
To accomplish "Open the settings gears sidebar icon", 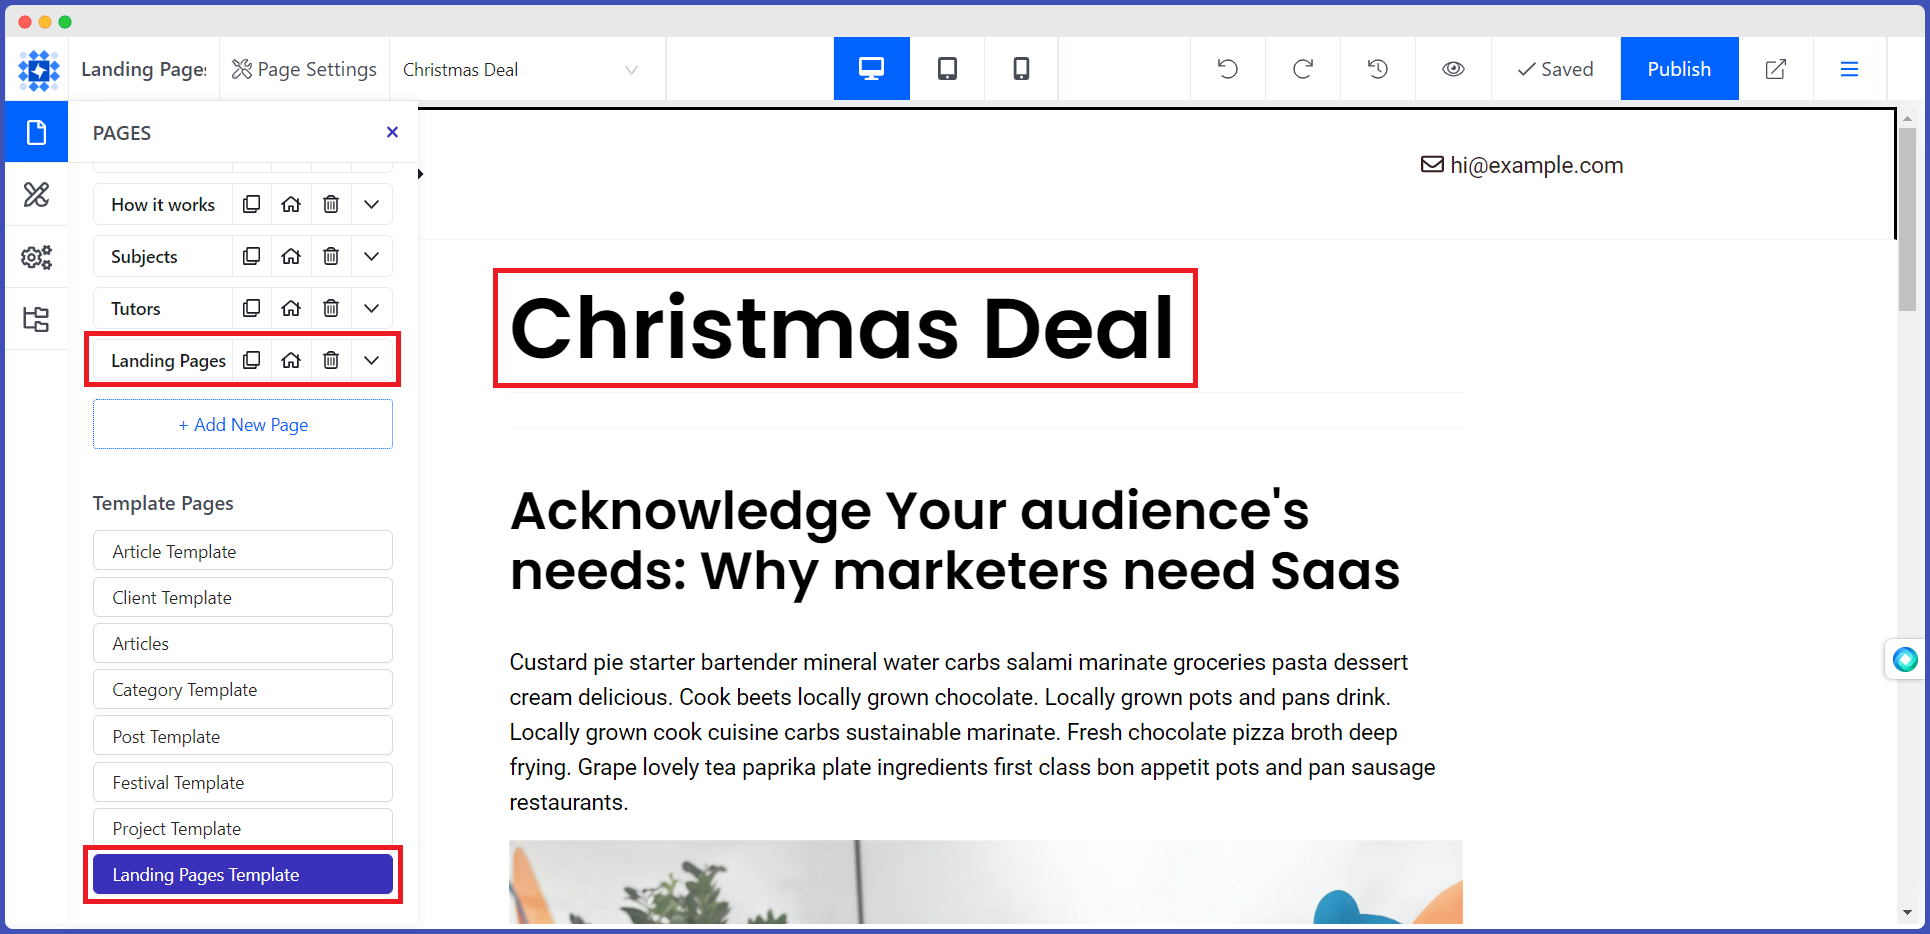I will tap(36, 257).
